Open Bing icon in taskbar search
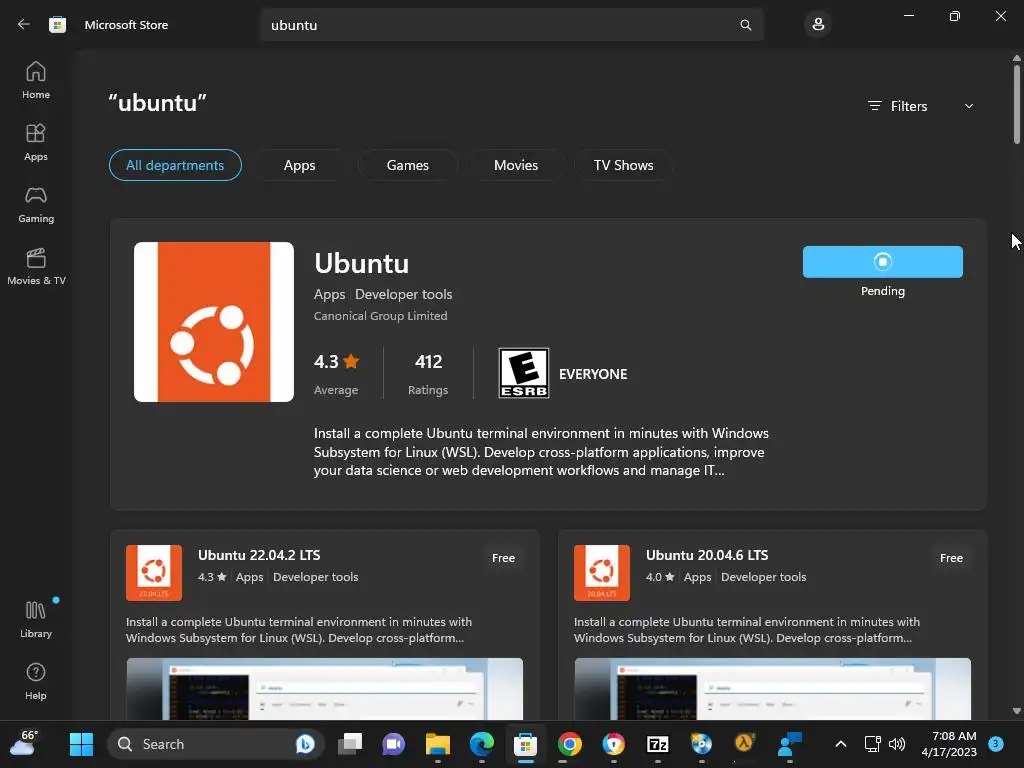 (x=304, y=744)
